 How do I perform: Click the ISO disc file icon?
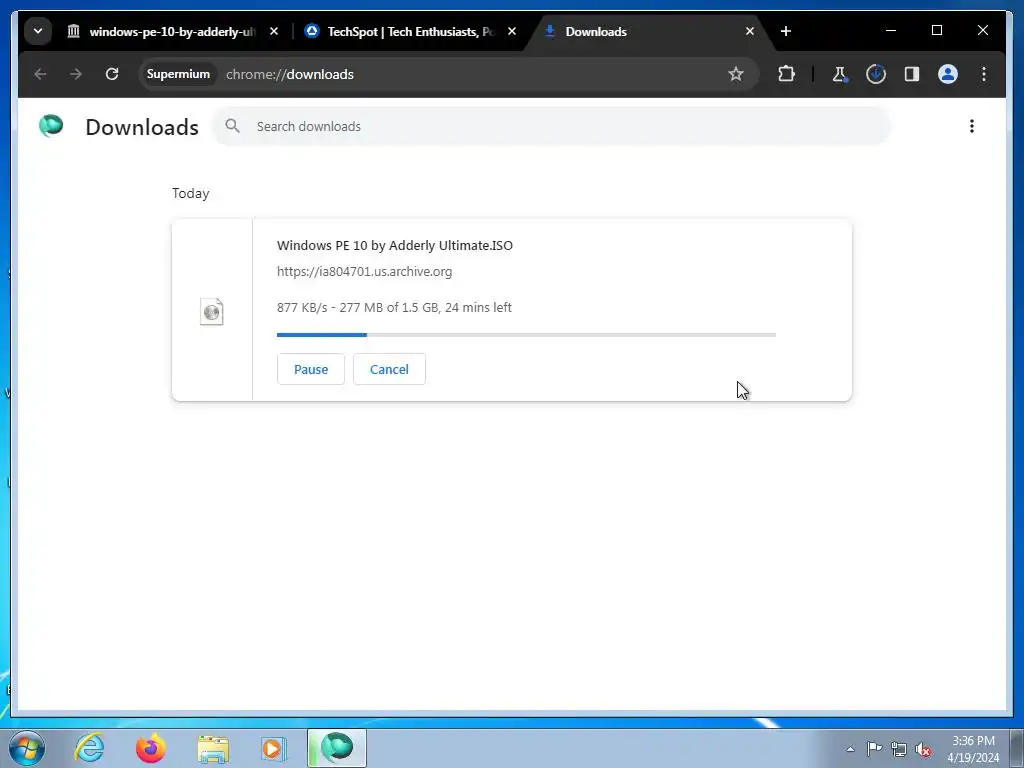click(212, 312)
